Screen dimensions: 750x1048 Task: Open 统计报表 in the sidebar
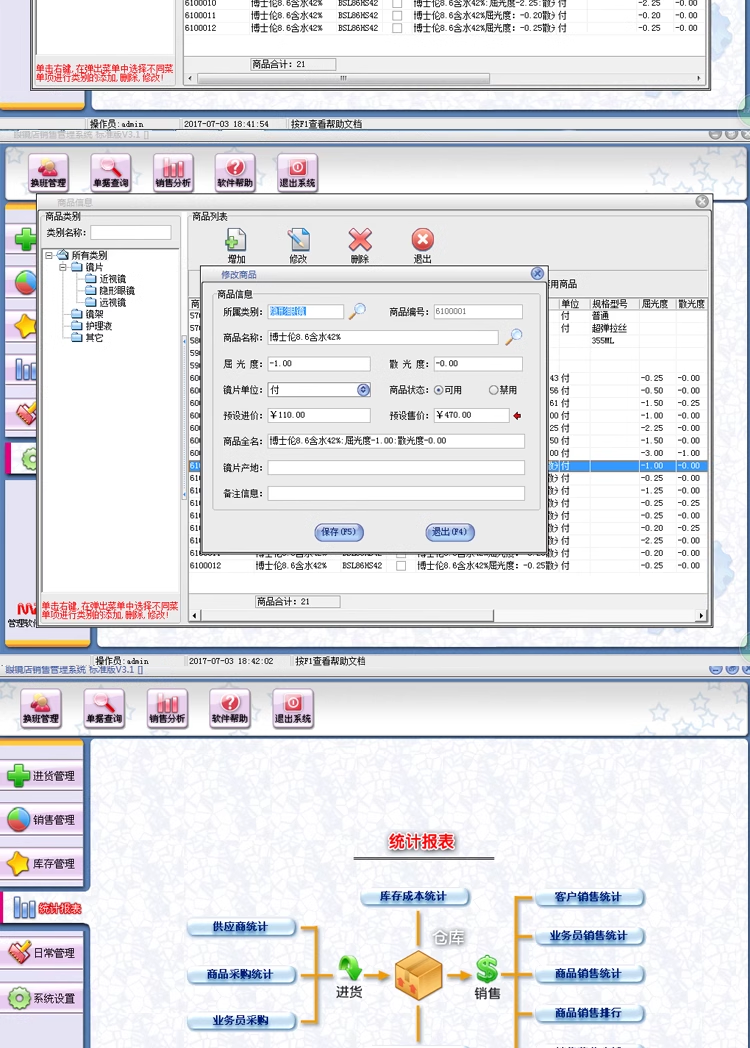pos(44,908)
